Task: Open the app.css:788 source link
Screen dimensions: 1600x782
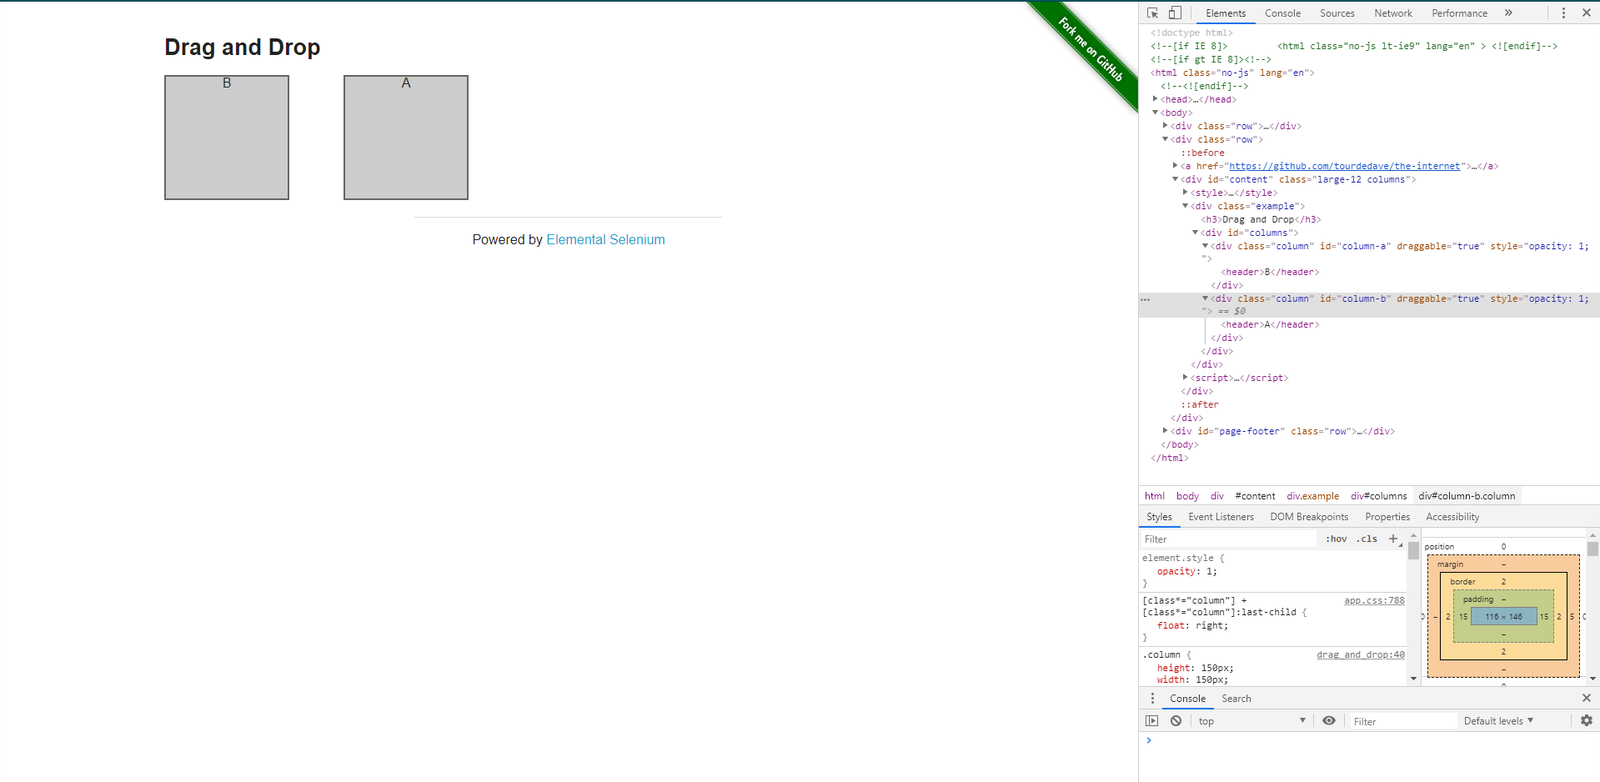Action: click(1374, 601)
